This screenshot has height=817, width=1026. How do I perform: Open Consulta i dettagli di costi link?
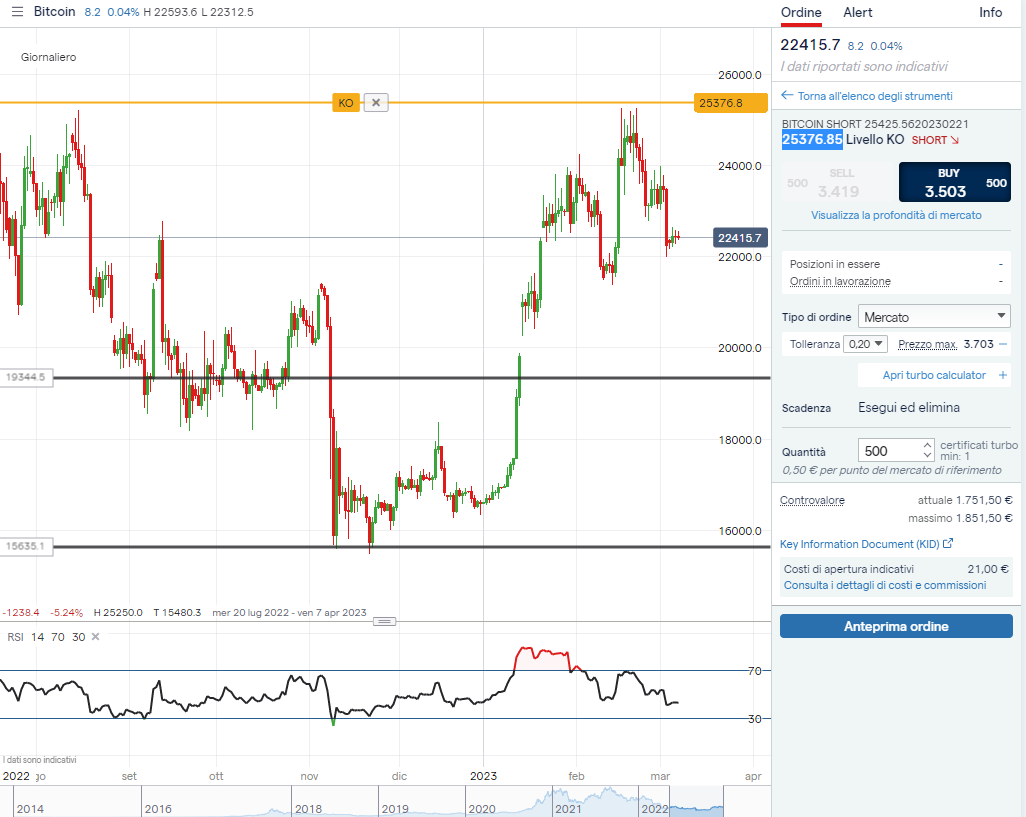884,585
